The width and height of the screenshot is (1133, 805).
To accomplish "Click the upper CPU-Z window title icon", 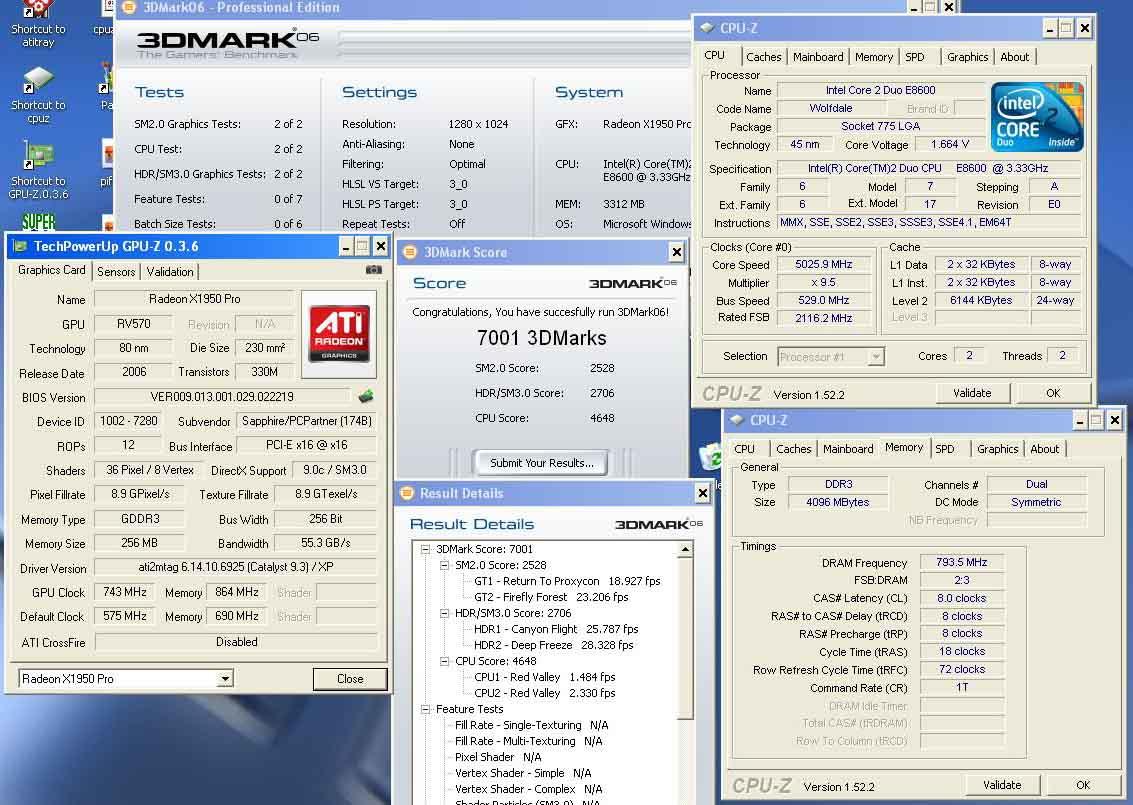I will point(707,28).
